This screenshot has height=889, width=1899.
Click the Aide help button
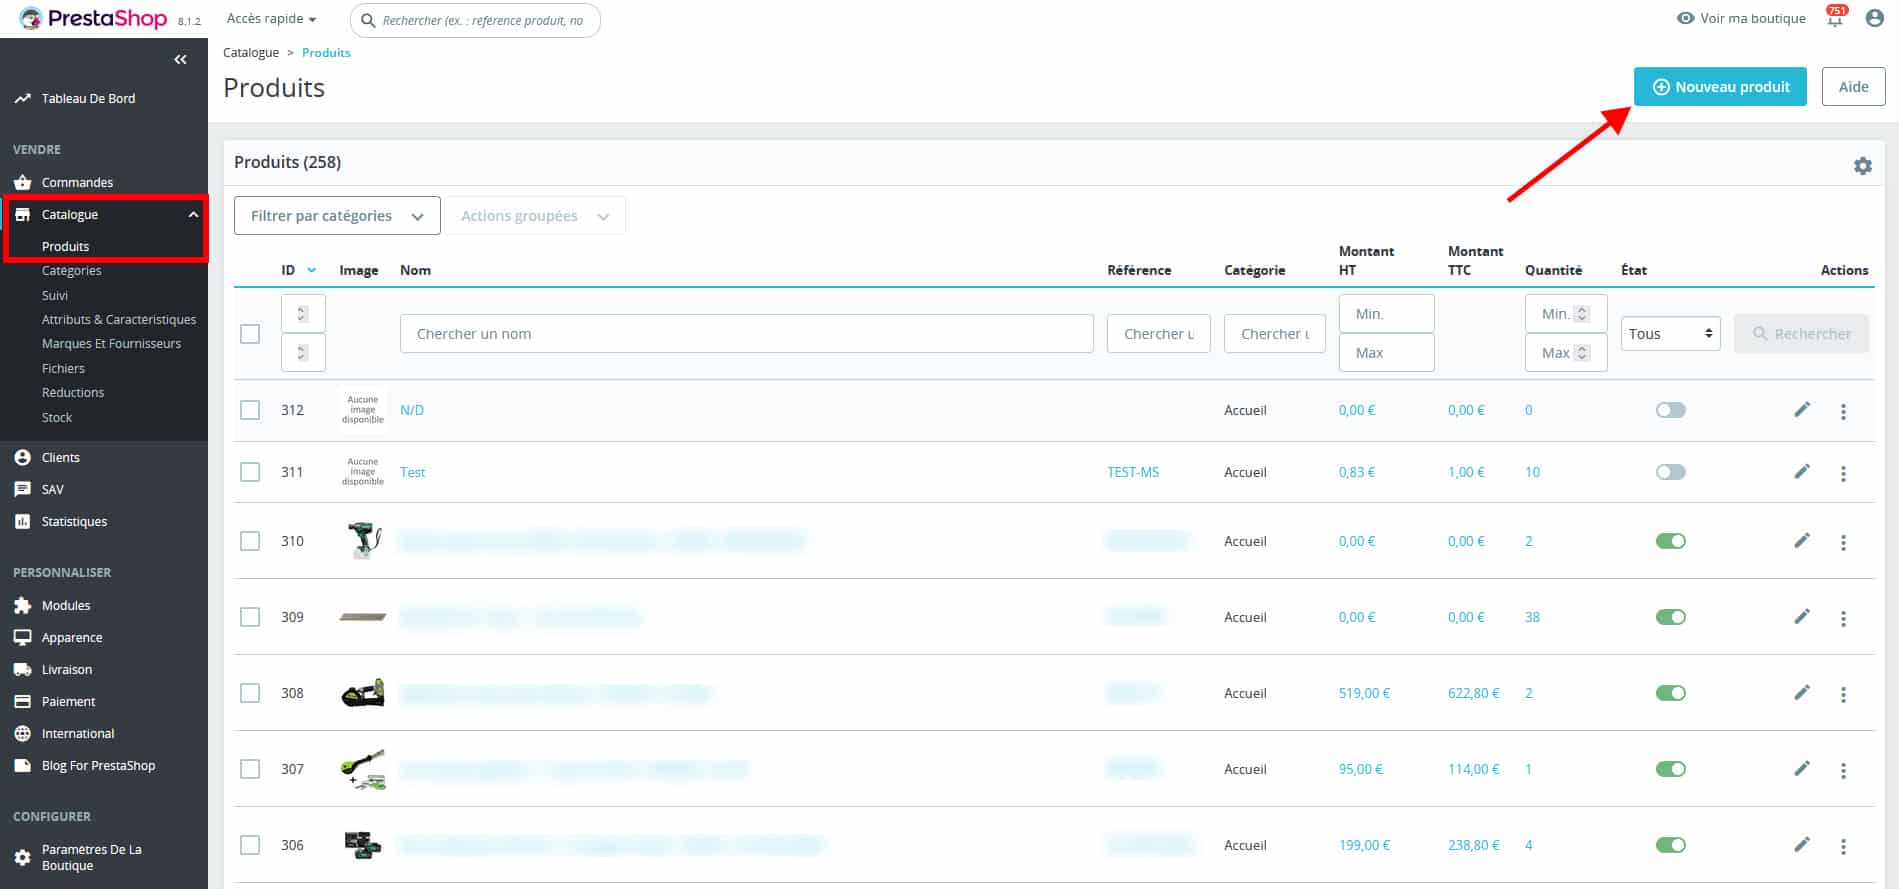[1853, 87]
